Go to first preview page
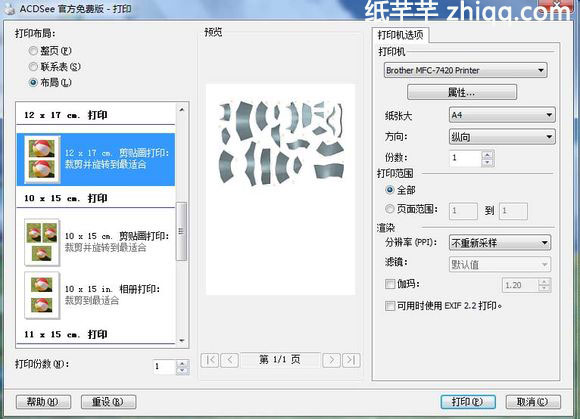 (x=210, y=360)
